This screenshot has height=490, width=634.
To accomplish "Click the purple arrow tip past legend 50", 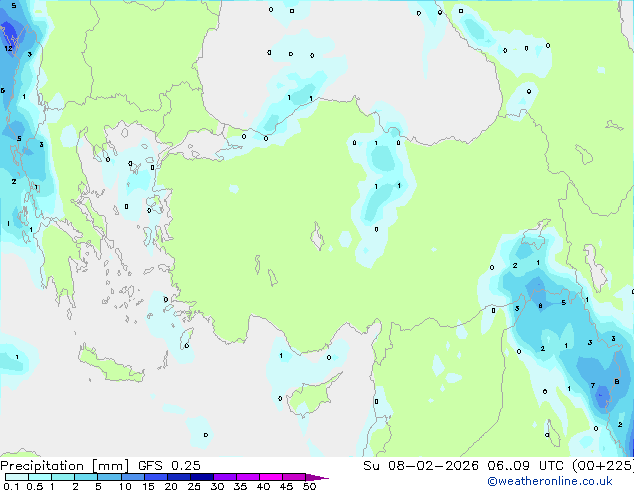I will 317,477.
